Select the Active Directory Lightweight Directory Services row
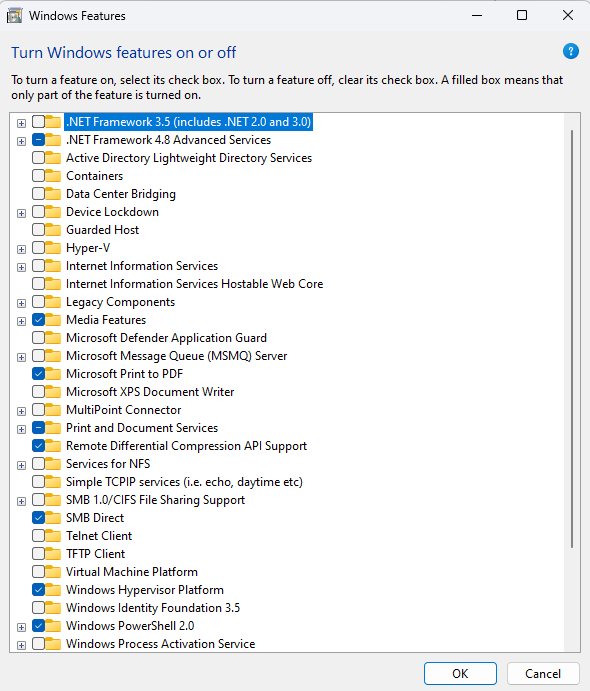This screenshot has height=691, width=590. pos(189,158)
